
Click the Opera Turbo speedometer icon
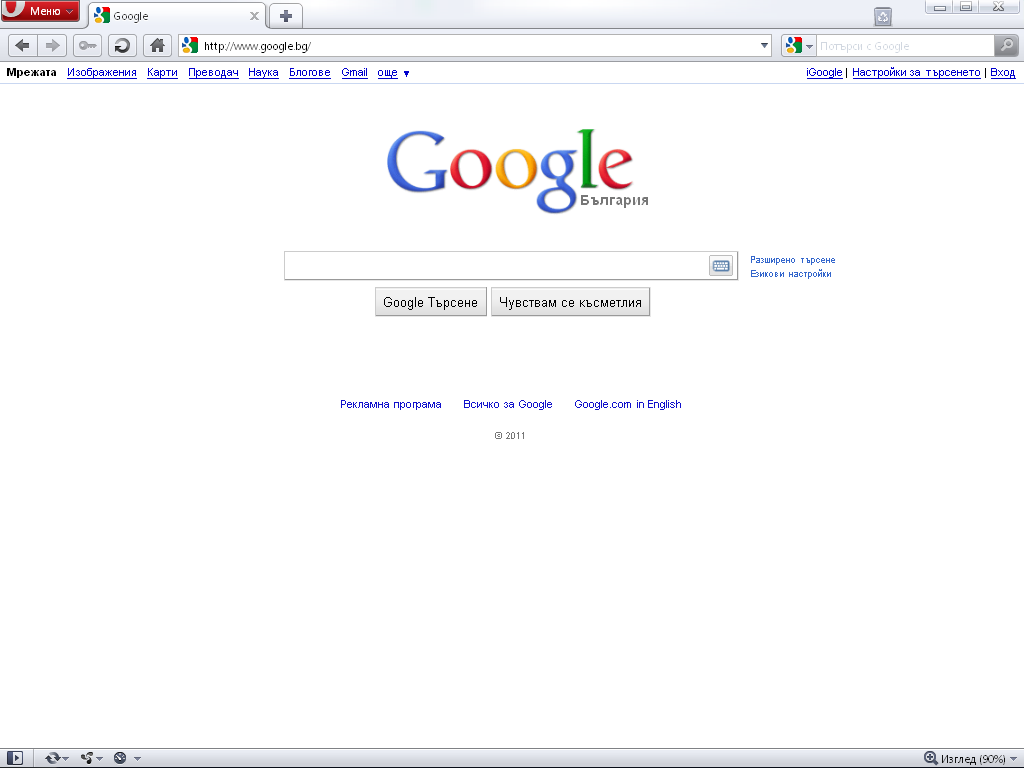120,758
